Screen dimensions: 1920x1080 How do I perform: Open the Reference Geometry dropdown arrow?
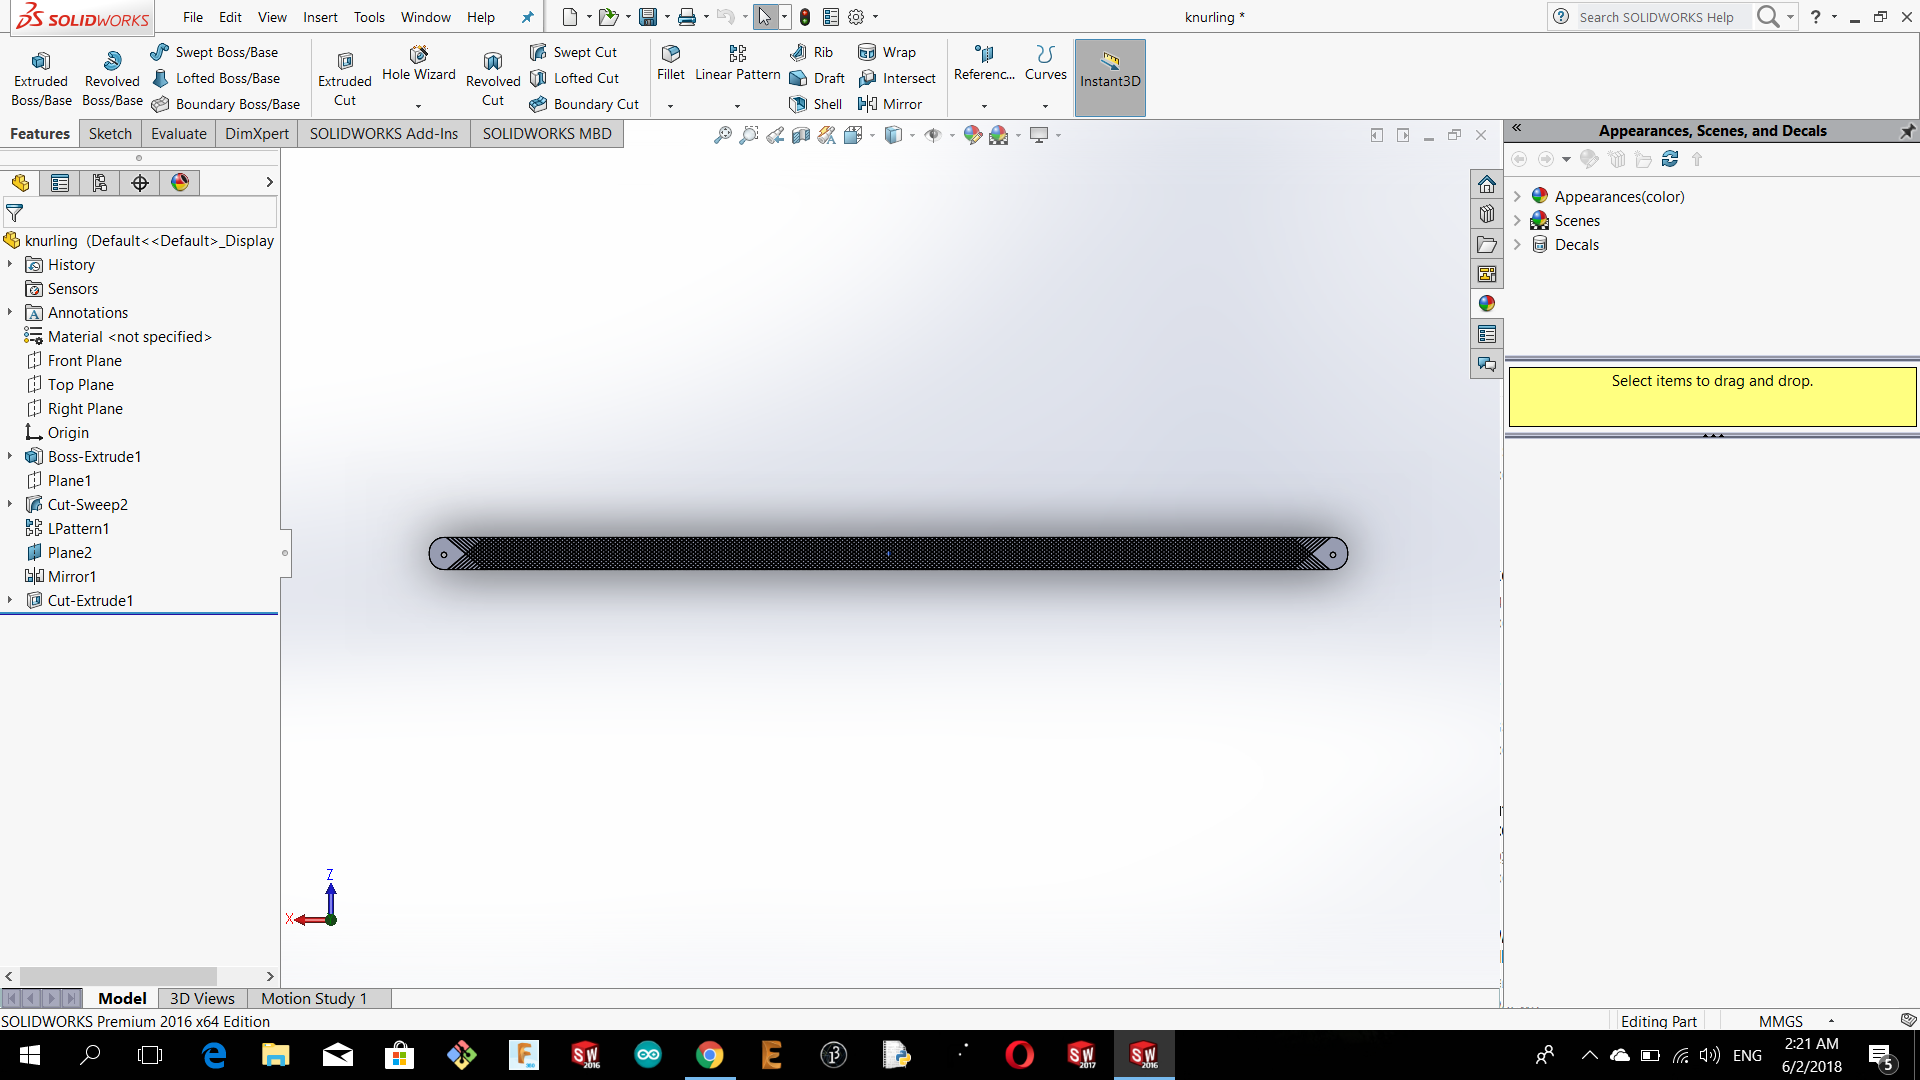(x=984, y=106)
